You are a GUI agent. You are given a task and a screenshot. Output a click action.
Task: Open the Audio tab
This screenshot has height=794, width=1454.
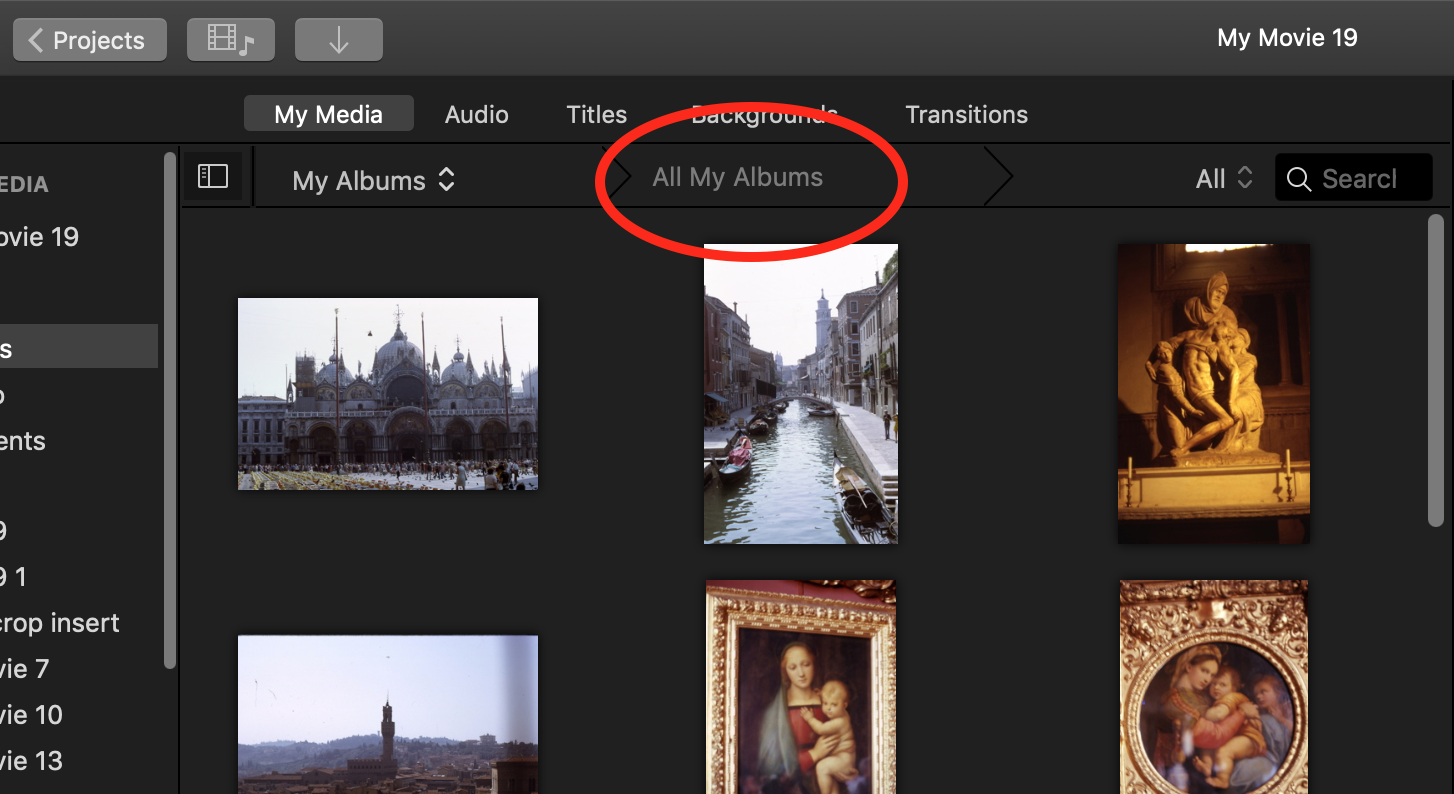click(x=477, y=114)
